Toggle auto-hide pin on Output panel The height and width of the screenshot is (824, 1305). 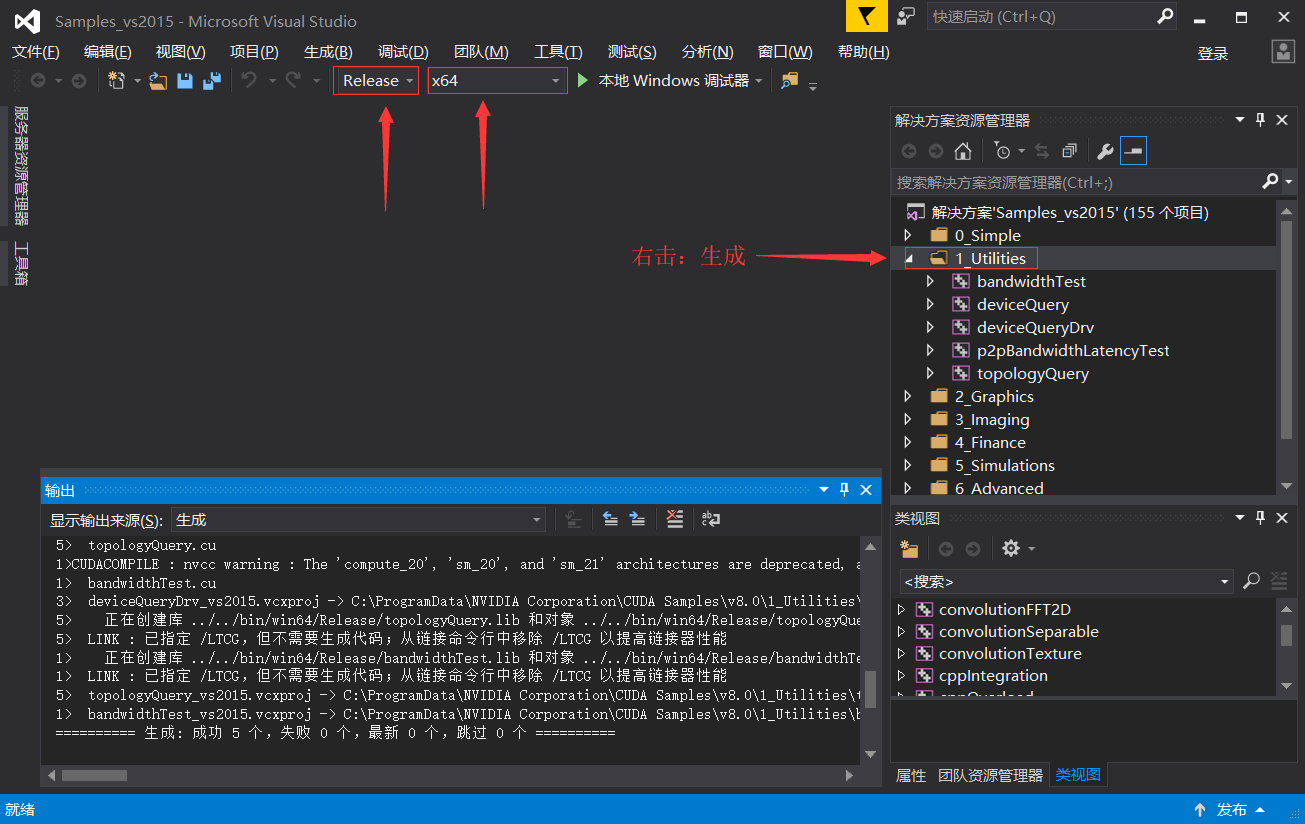point(844,490)
